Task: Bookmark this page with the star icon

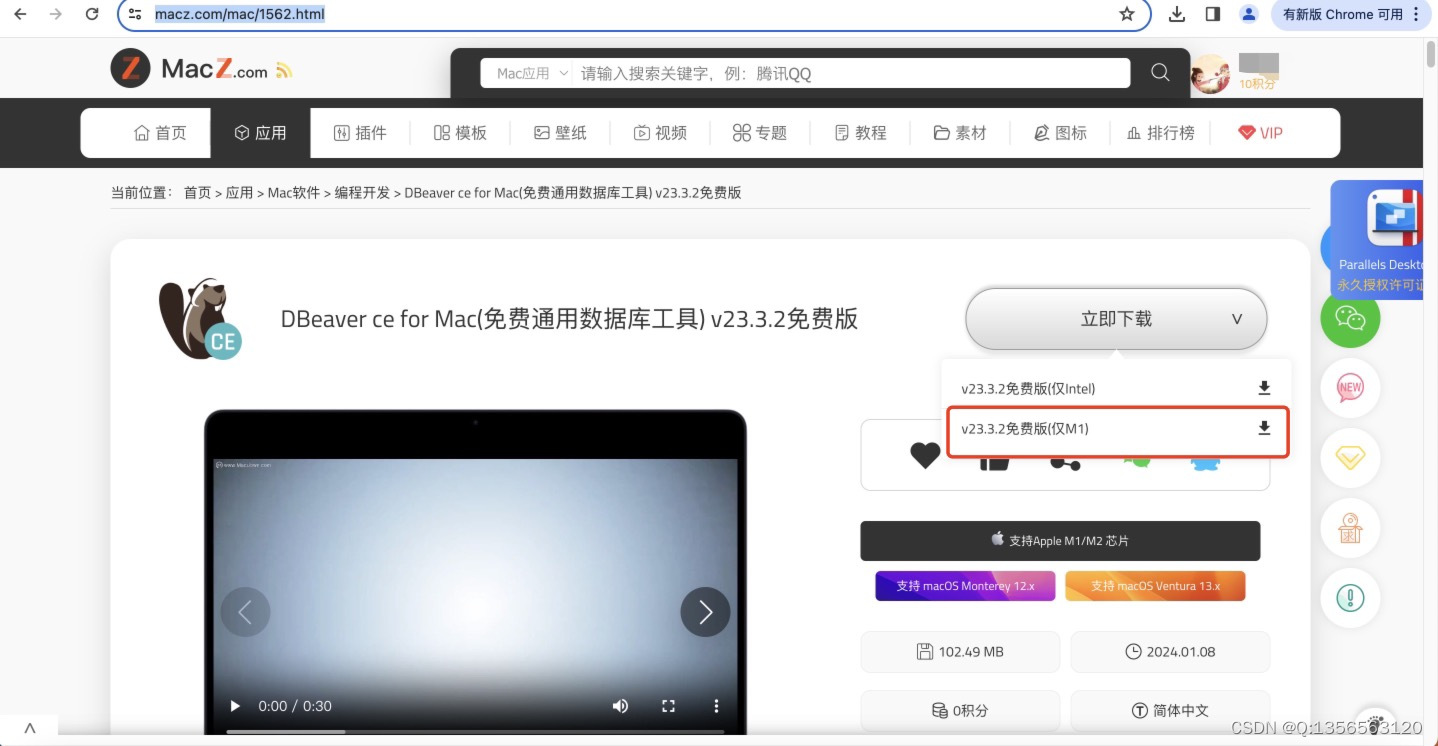Action: tap(1127, 14)
